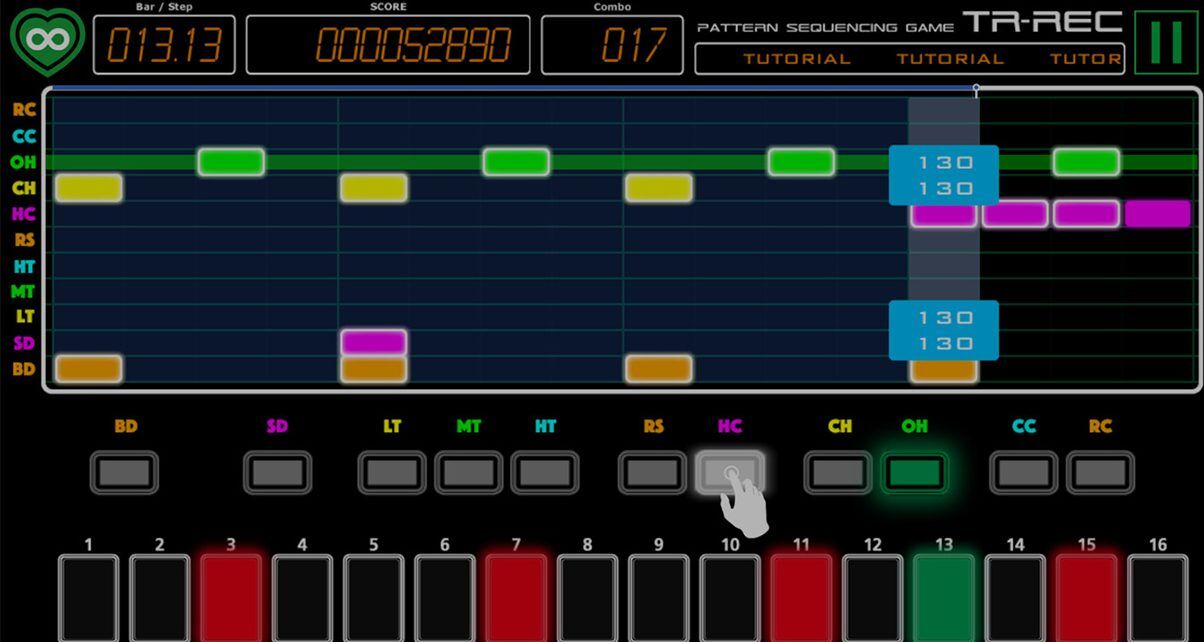Tap step pad 5
Viewport: 1204px width, 642px height.
tap(374, 598)
